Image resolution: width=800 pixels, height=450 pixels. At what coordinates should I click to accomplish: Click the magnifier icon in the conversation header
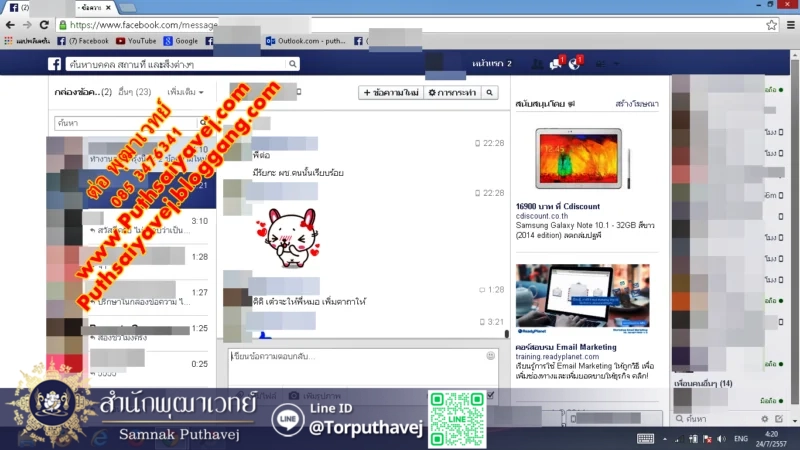click(x=489, y=93)
